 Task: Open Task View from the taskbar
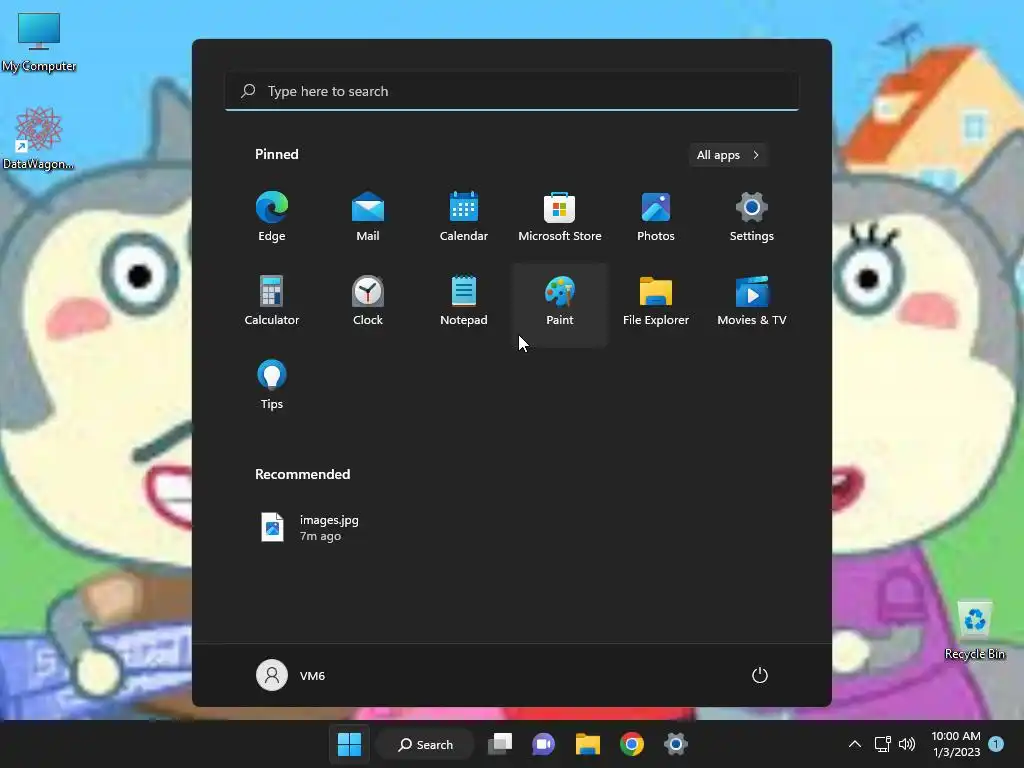[x=500, y=744]
